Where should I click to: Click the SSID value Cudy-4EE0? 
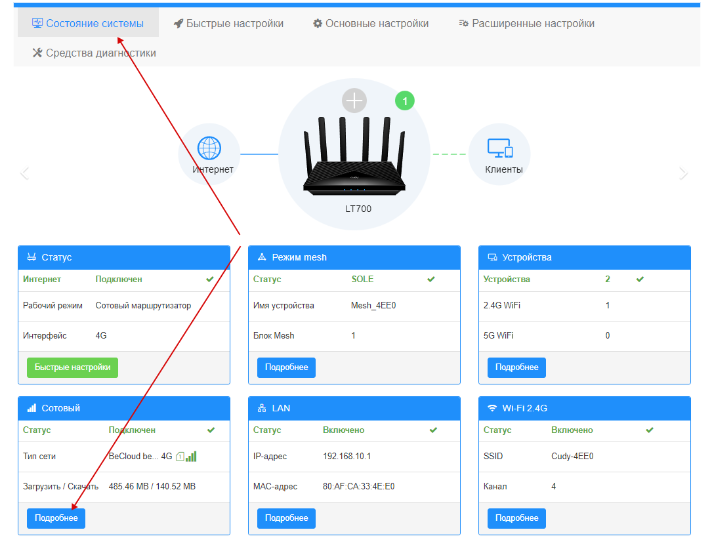tap(572, 456)
